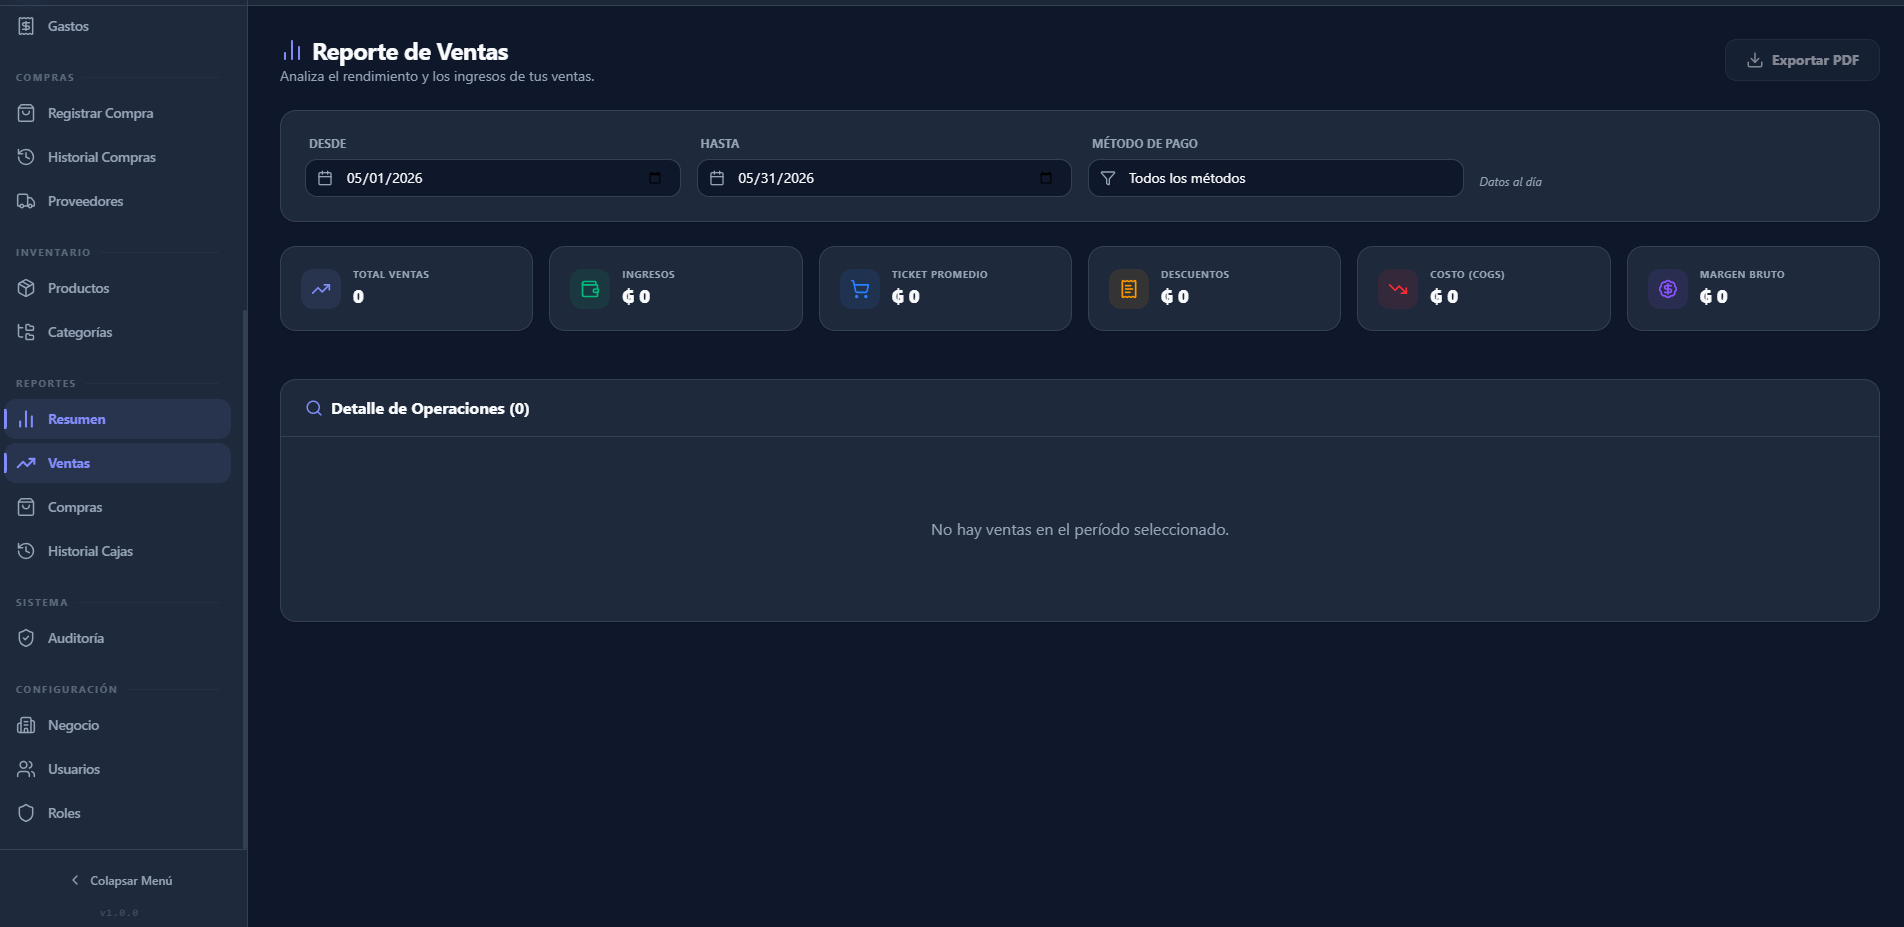Click the Desde date field
Image resolution: width=1904 pixels, height=927 pixels.
pos(493,178)
